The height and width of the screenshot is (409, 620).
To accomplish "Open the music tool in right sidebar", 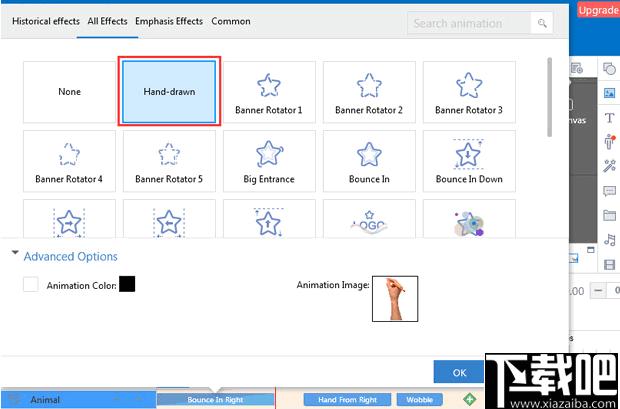I will pos(609,240).
